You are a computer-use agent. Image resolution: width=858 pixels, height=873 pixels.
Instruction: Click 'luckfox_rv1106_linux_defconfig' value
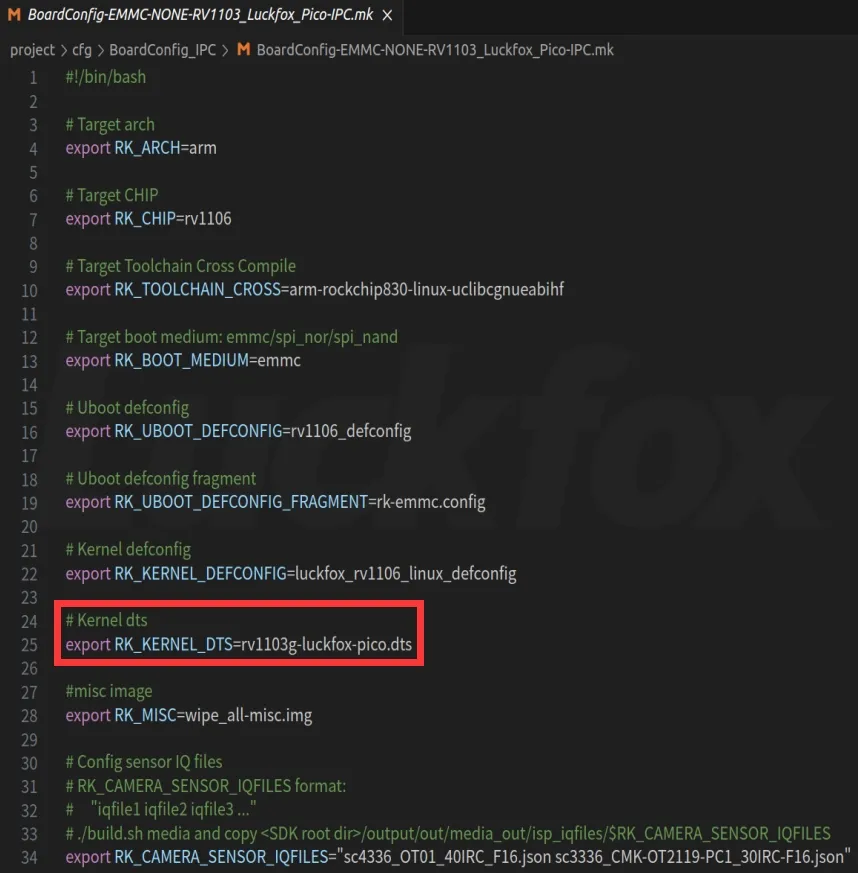406,573
